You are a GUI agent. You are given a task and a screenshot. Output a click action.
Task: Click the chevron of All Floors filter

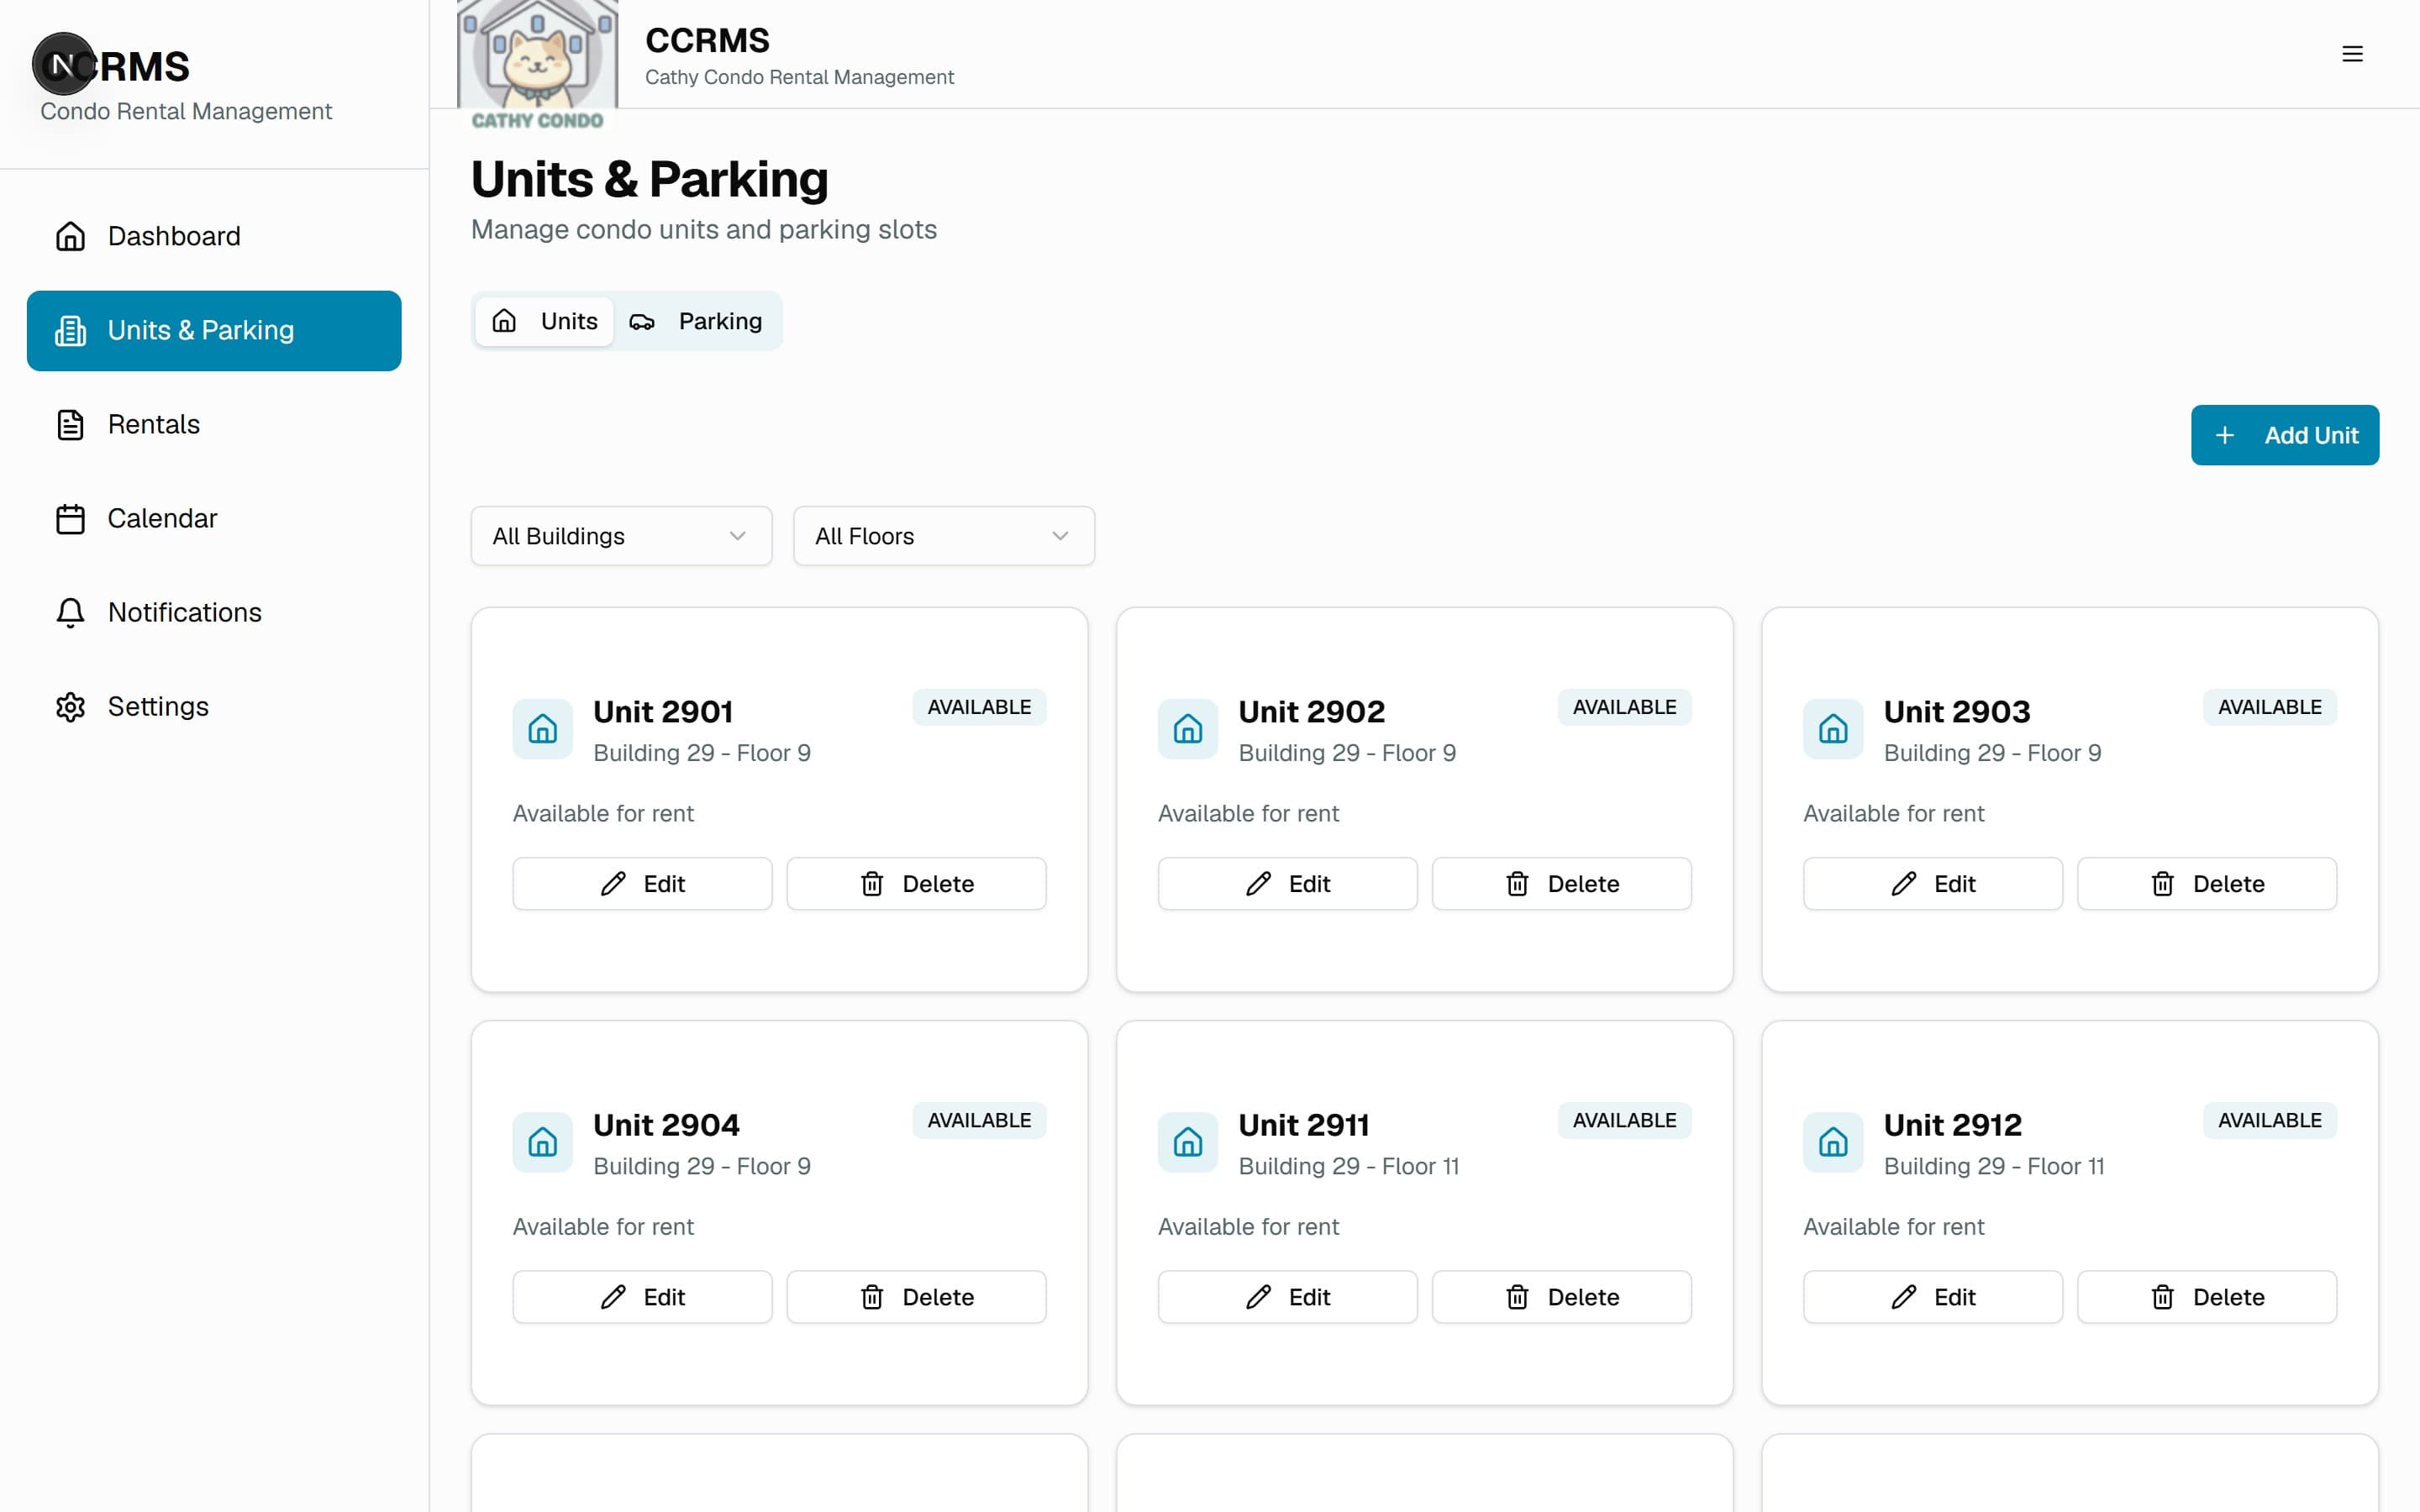pos(1060,536)
